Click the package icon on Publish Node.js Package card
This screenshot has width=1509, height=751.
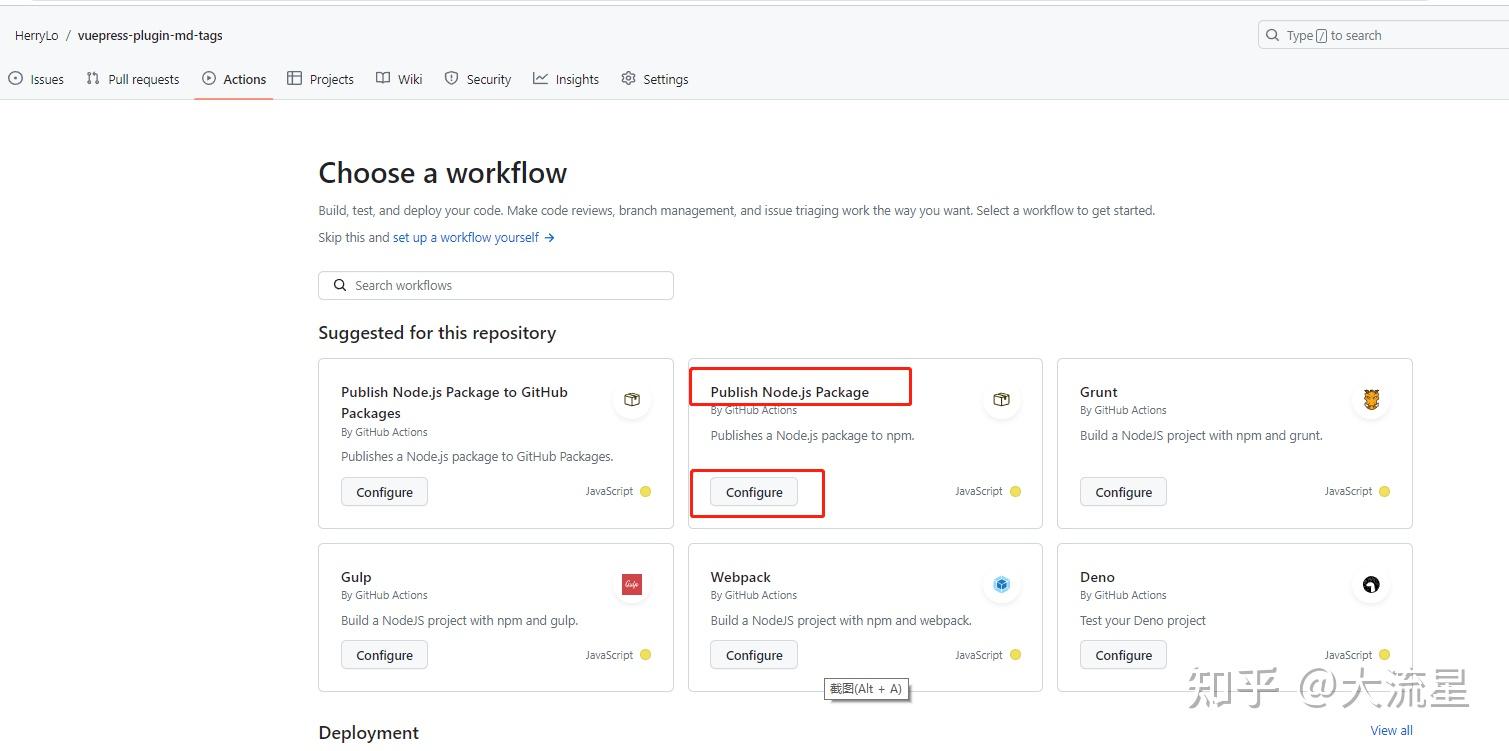[1001, 399]
